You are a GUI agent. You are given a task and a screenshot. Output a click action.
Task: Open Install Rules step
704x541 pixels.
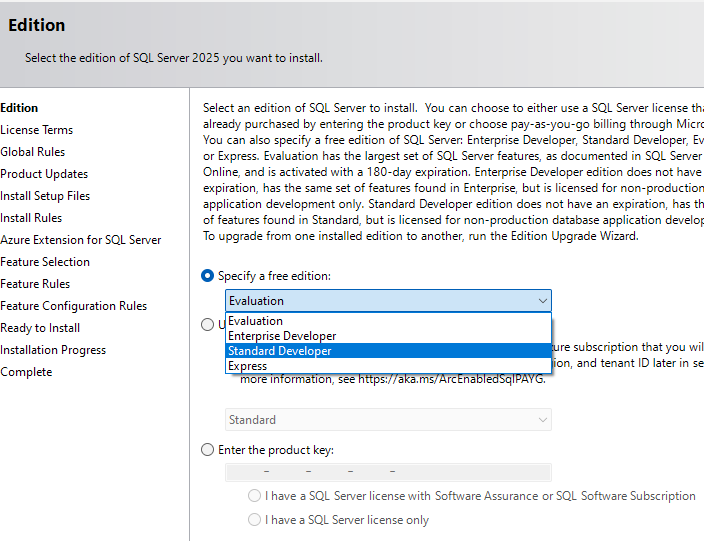tap(31, 218)
